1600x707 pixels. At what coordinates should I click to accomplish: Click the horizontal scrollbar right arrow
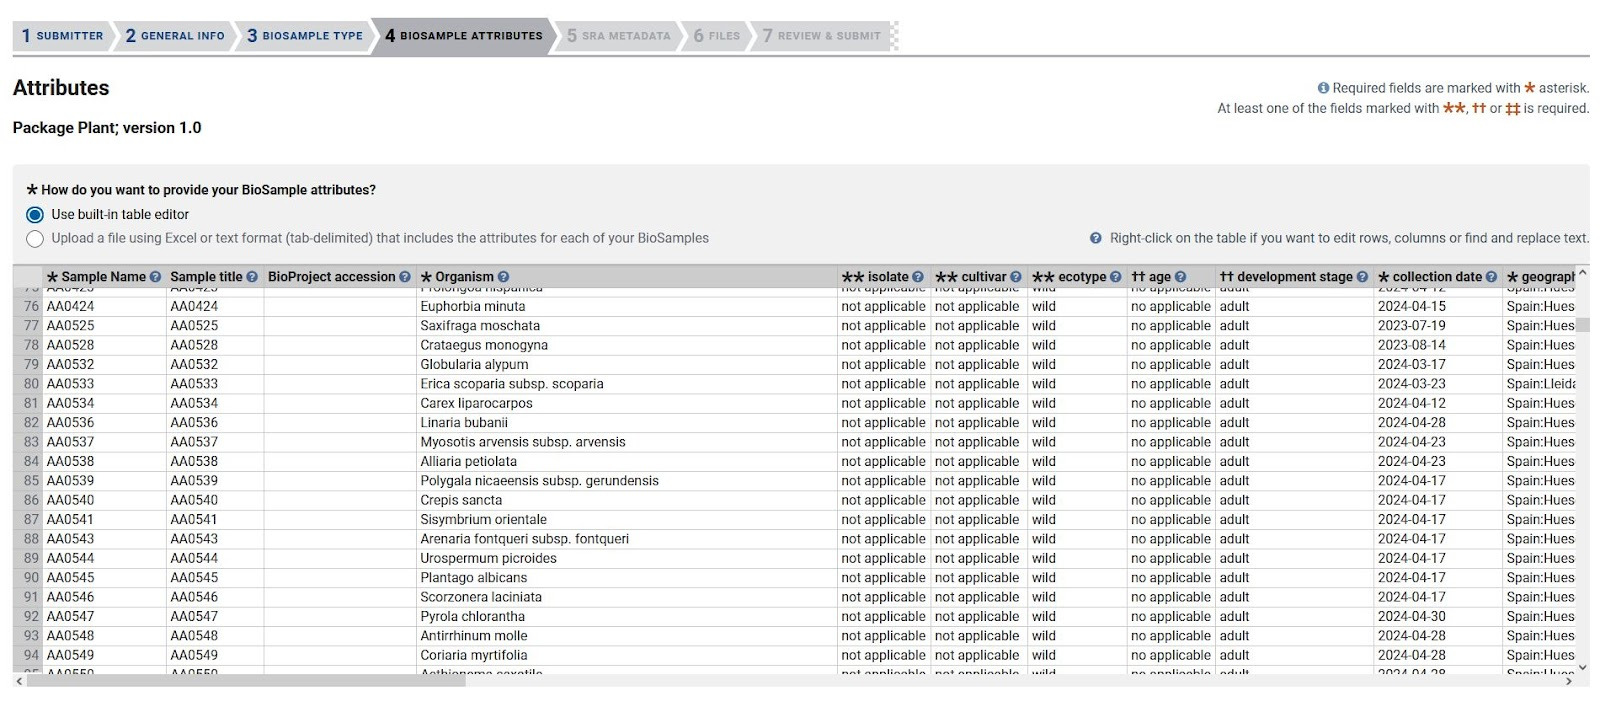[x=1569, y=681]
